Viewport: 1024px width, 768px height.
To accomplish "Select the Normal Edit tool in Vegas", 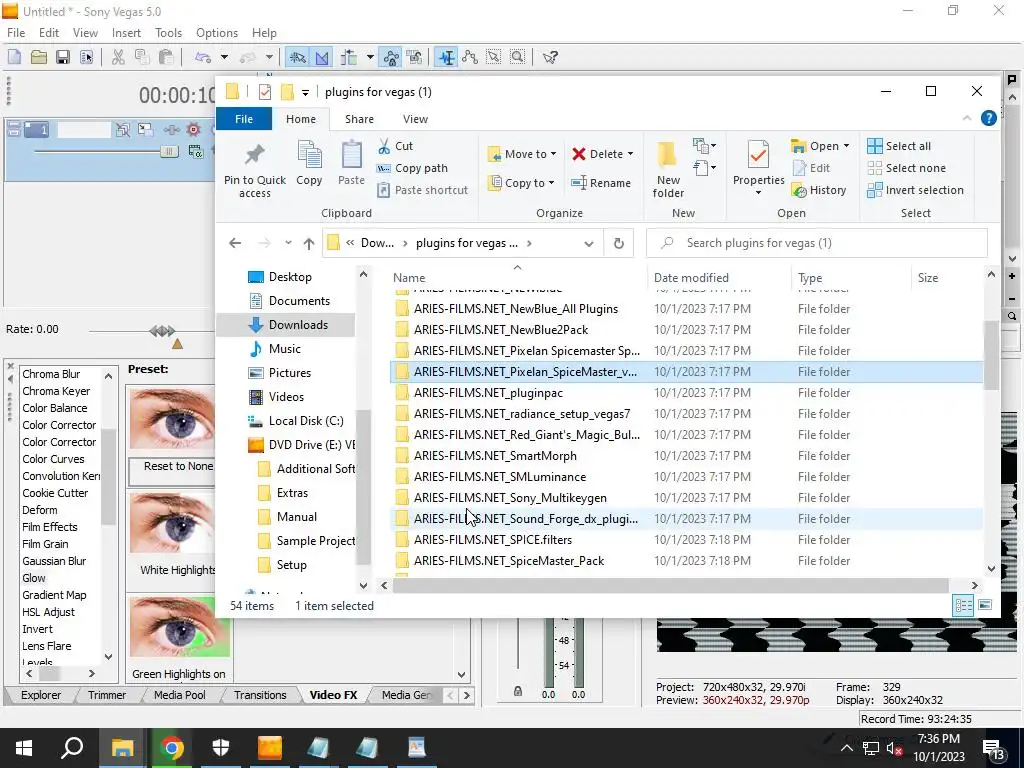I will pos(447,57).
